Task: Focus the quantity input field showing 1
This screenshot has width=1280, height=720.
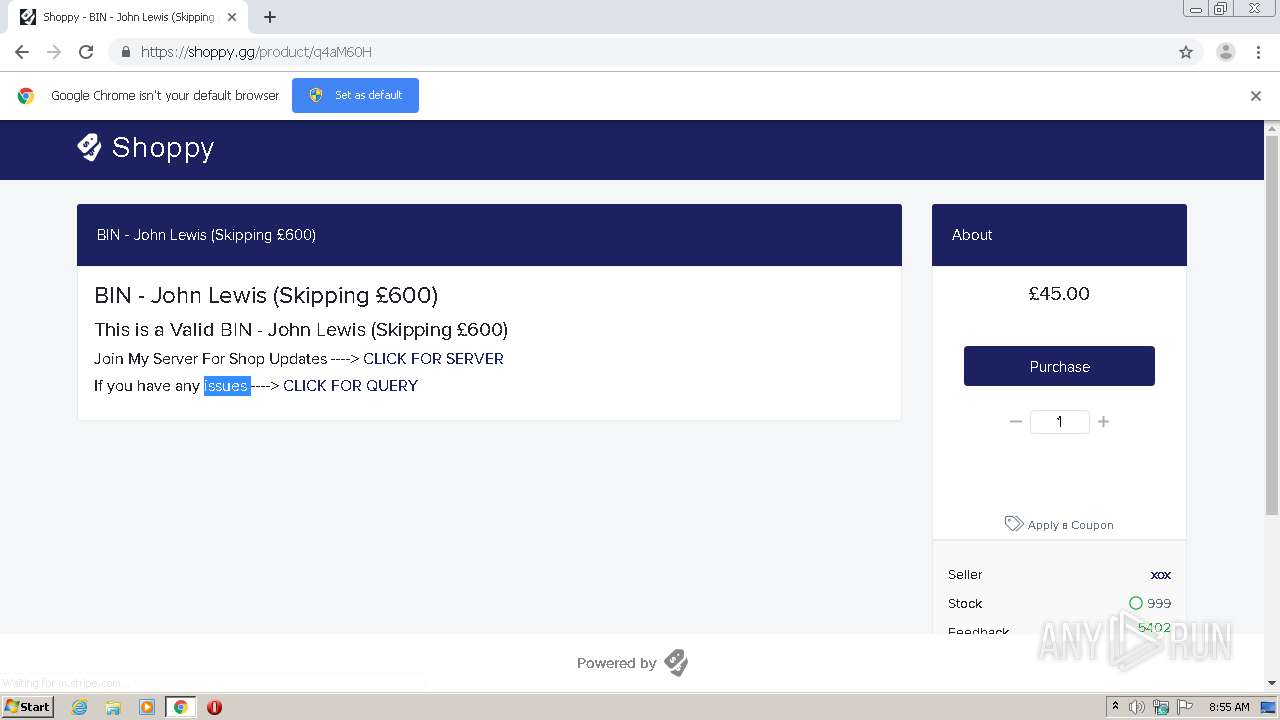Action: click(x=1059, y=422)
